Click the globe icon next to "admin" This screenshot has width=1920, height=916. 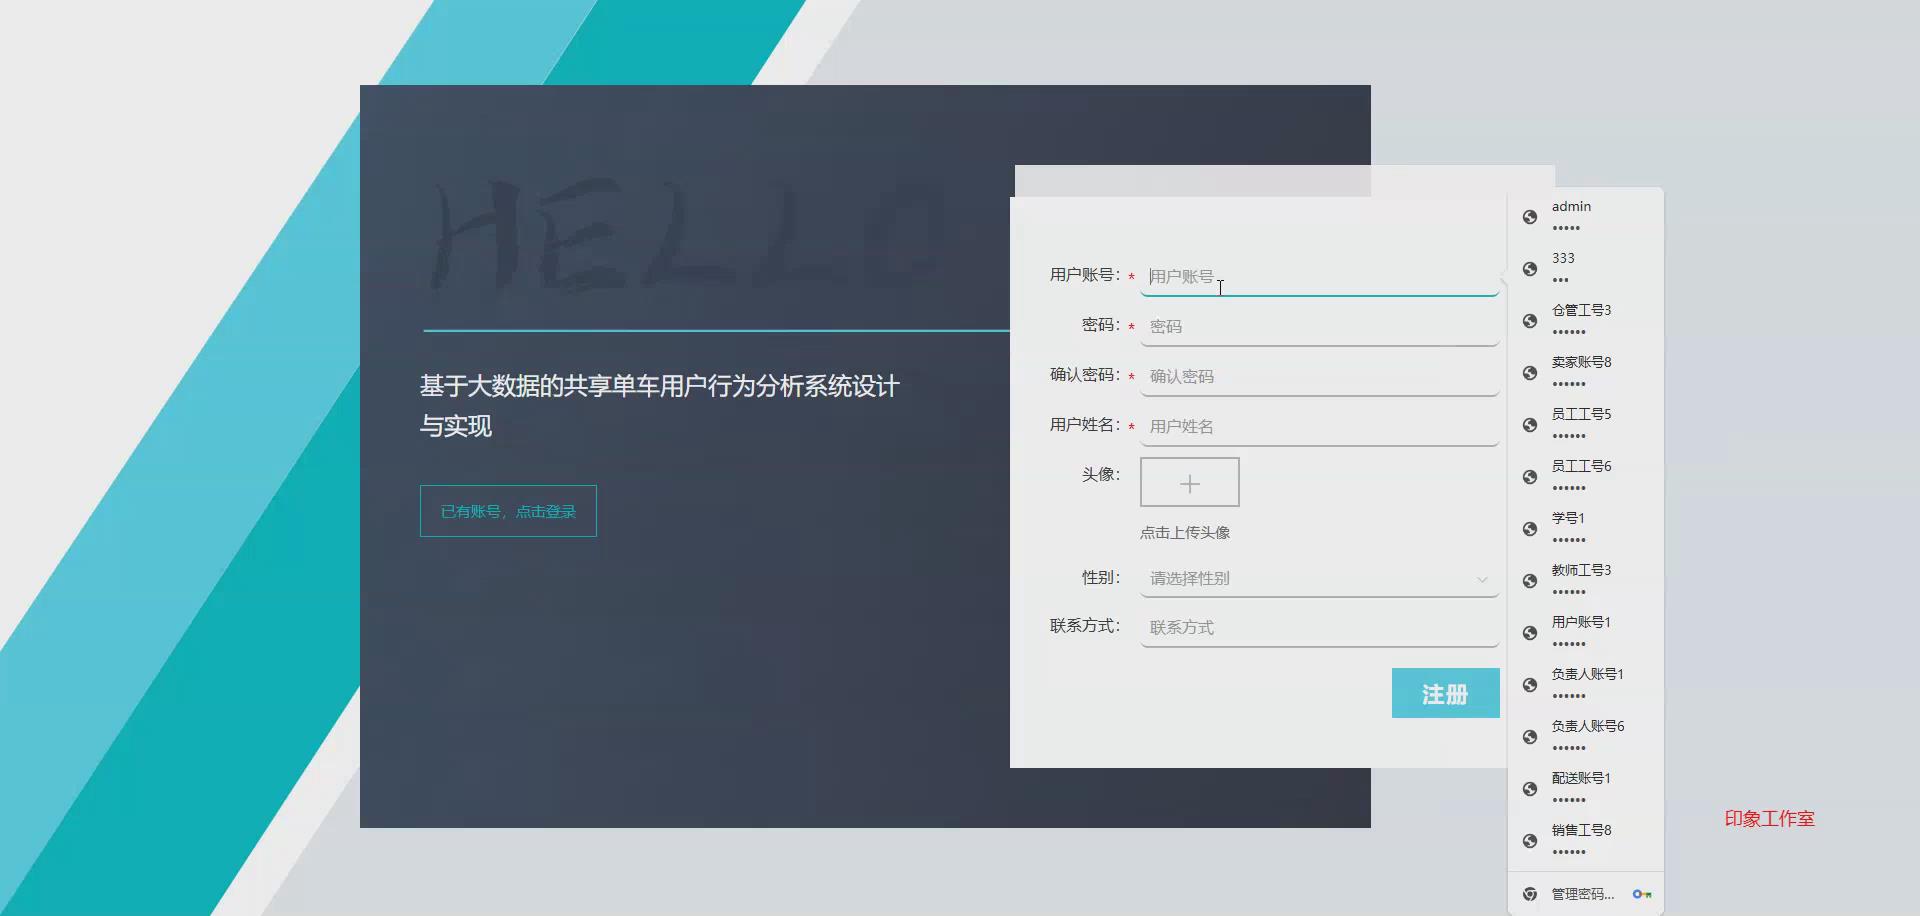point(1529,218)
